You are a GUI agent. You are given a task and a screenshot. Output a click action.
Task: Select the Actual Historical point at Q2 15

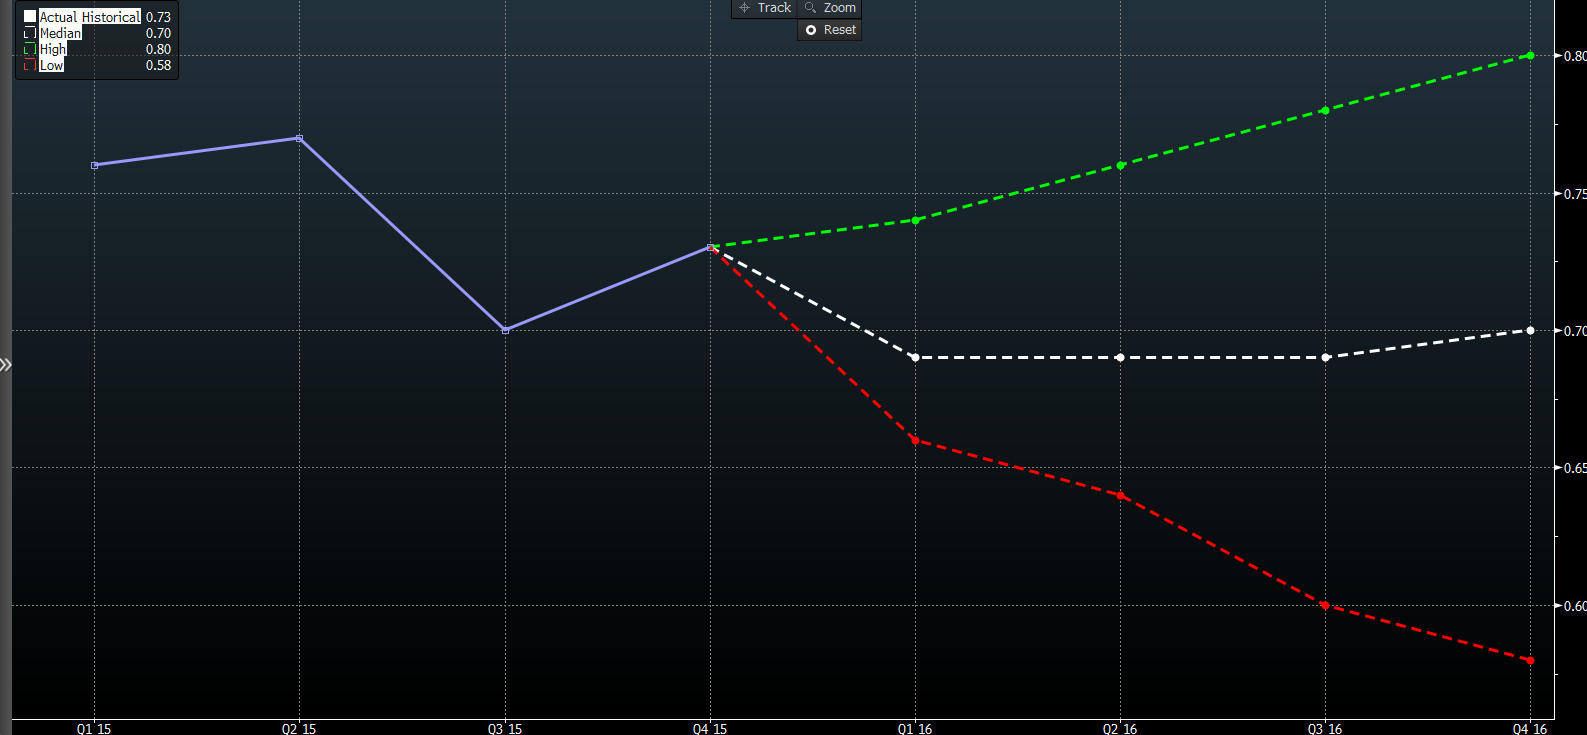tap(300, 138)
